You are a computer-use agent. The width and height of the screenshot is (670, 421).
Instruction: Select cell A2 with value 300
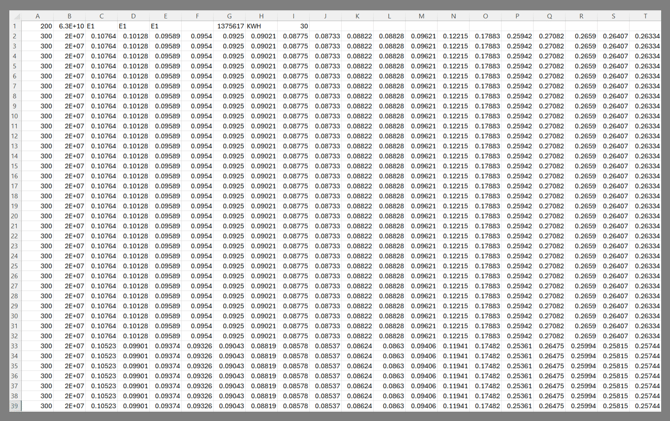coord(38,36)
